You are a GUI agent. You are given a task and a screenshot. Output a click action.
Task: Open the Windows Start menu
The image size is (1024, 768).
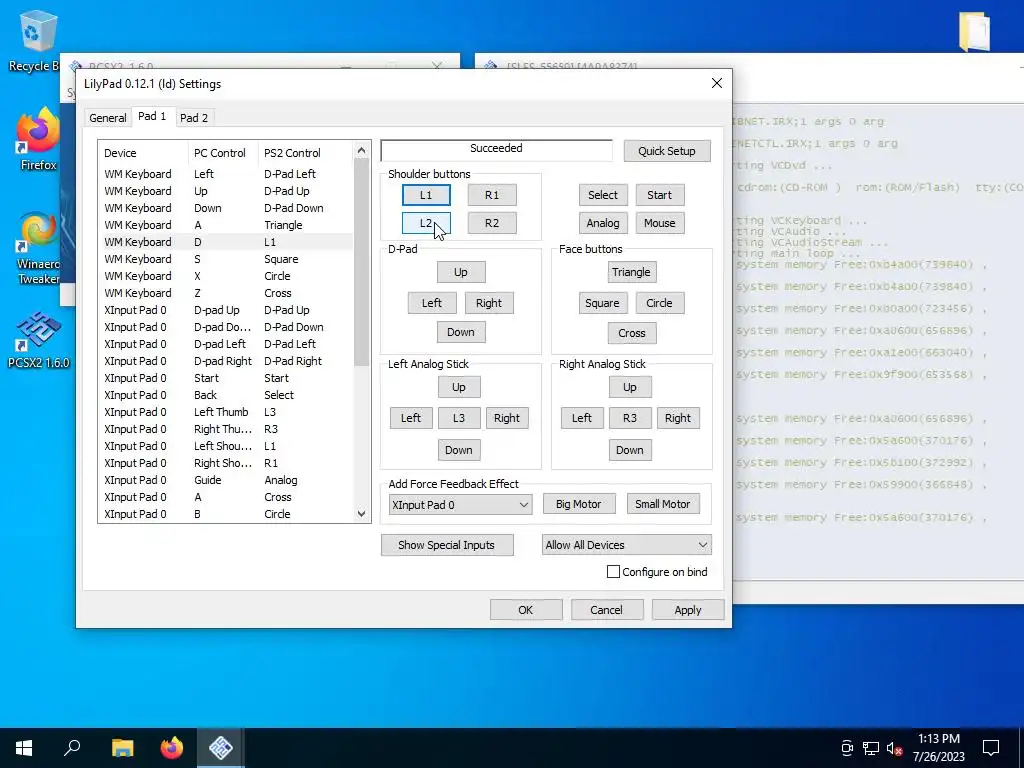click(x=24, y=748)
